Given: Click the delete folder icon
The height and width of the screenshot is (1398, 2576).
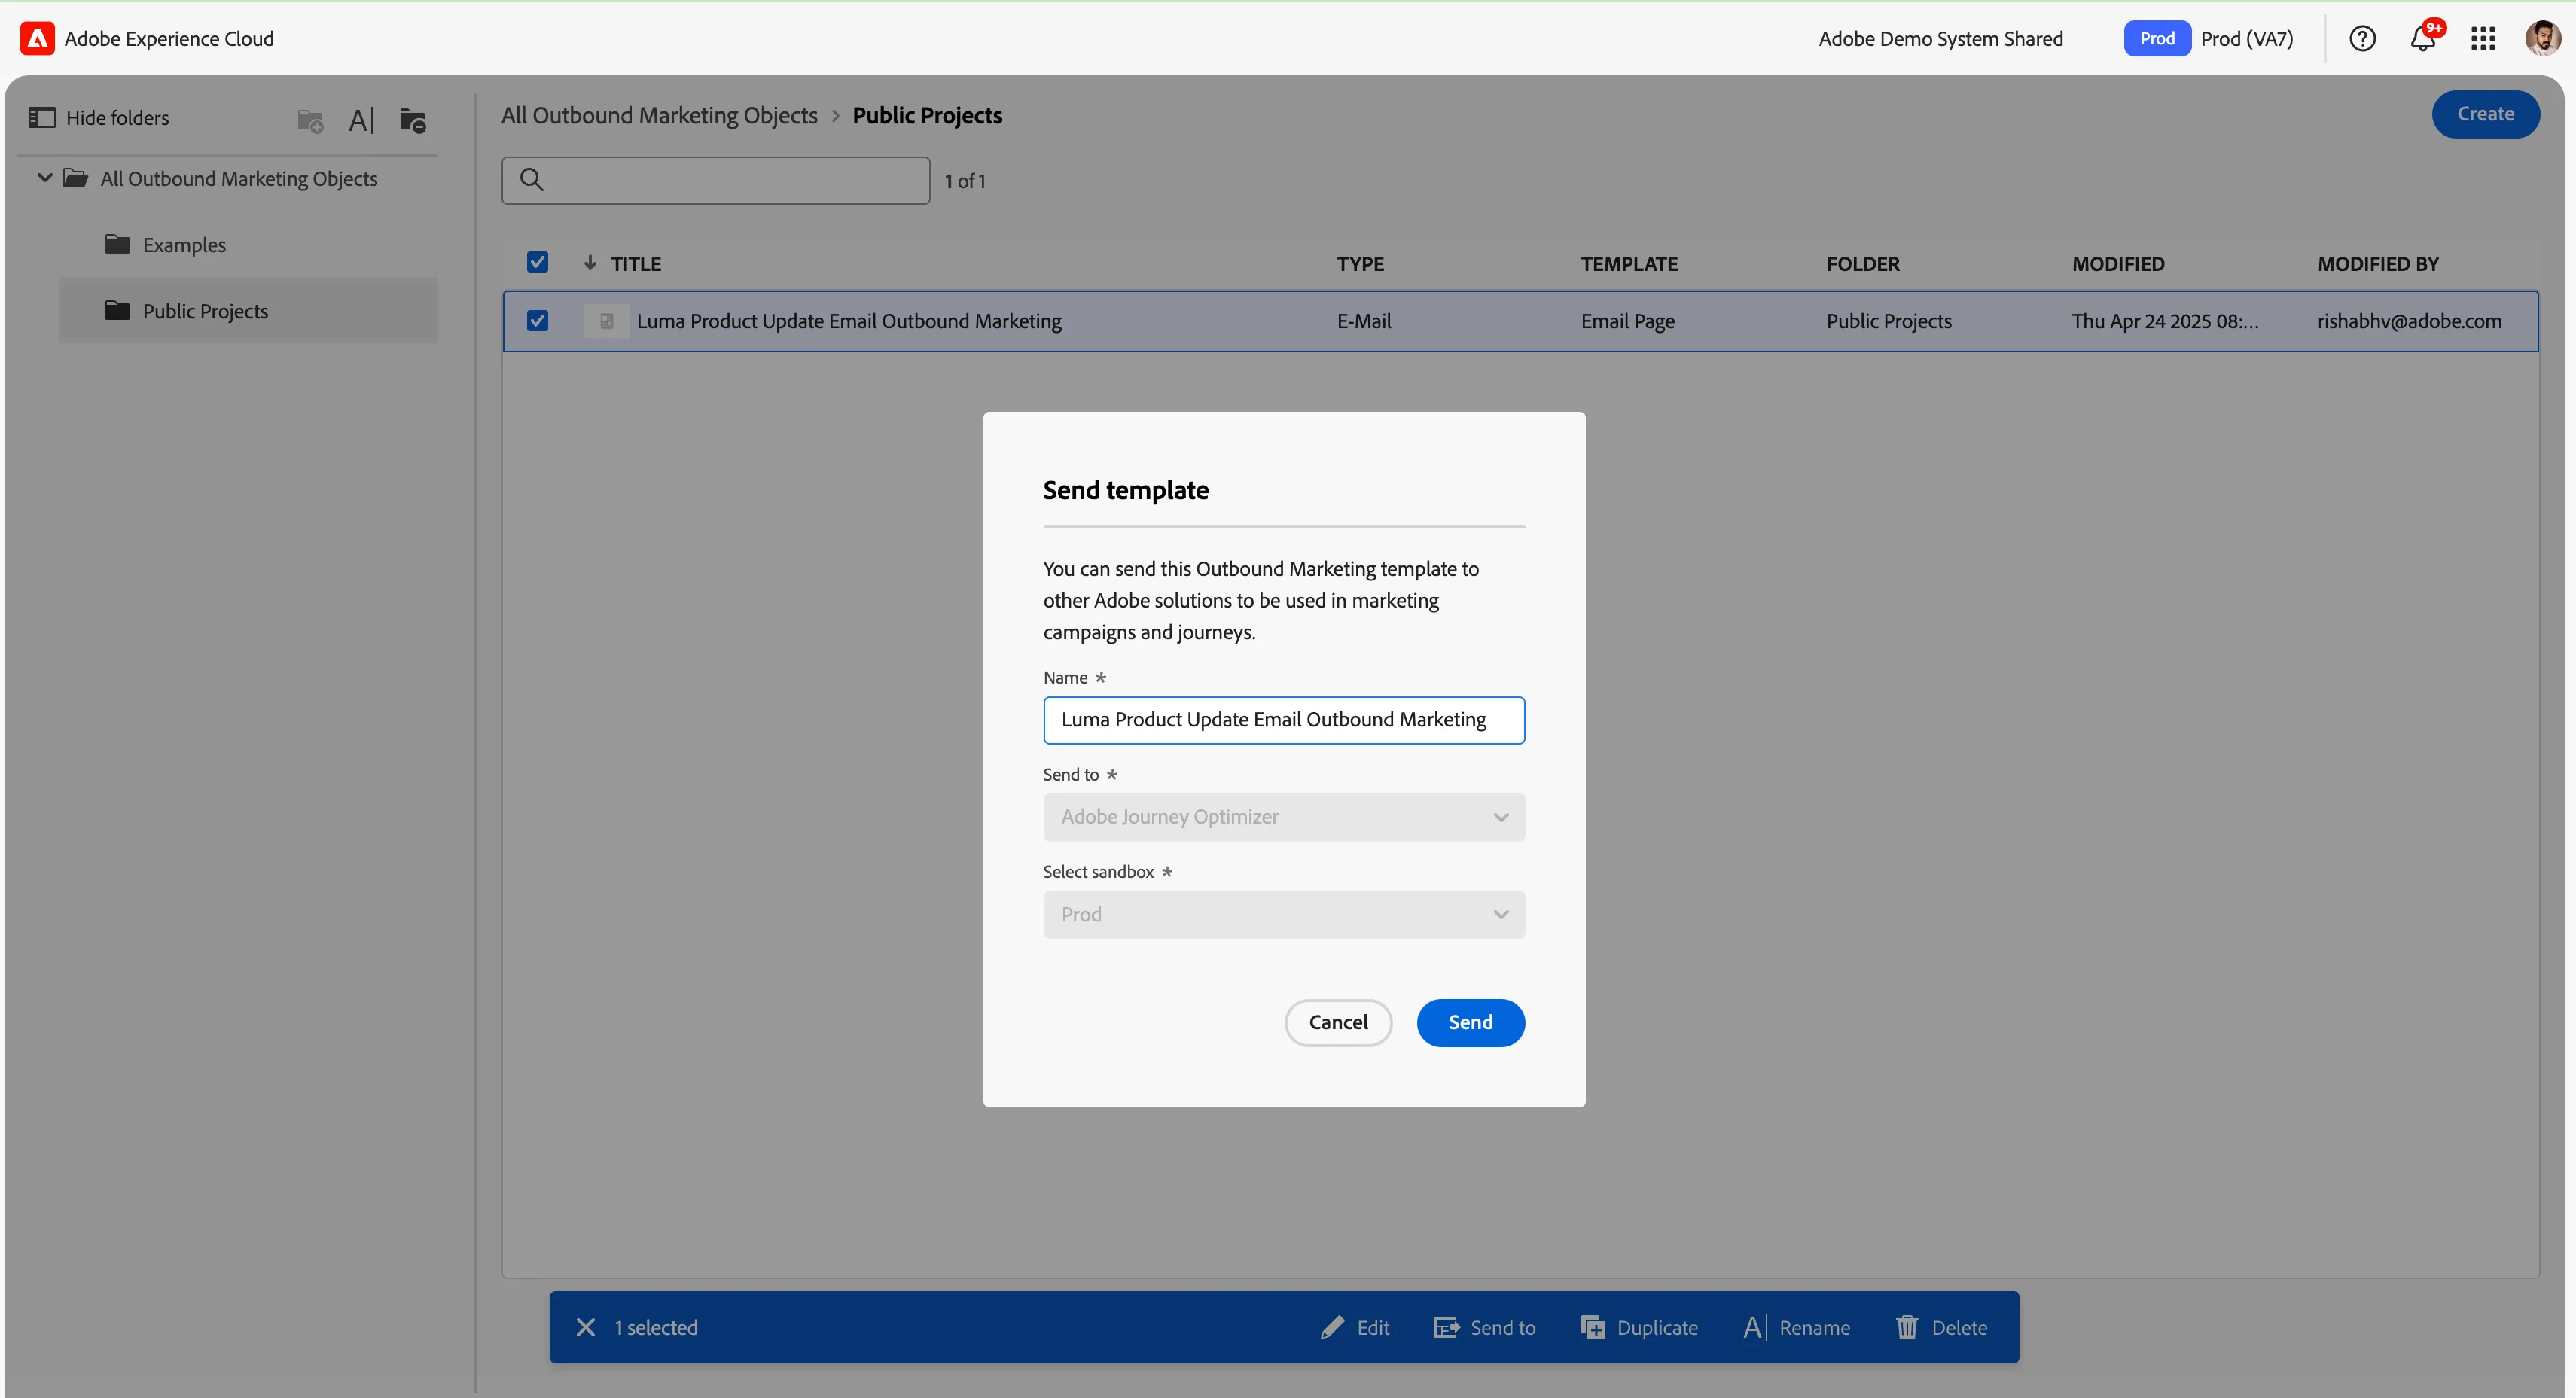Looking at the screenshot, I should pos(413,121).
